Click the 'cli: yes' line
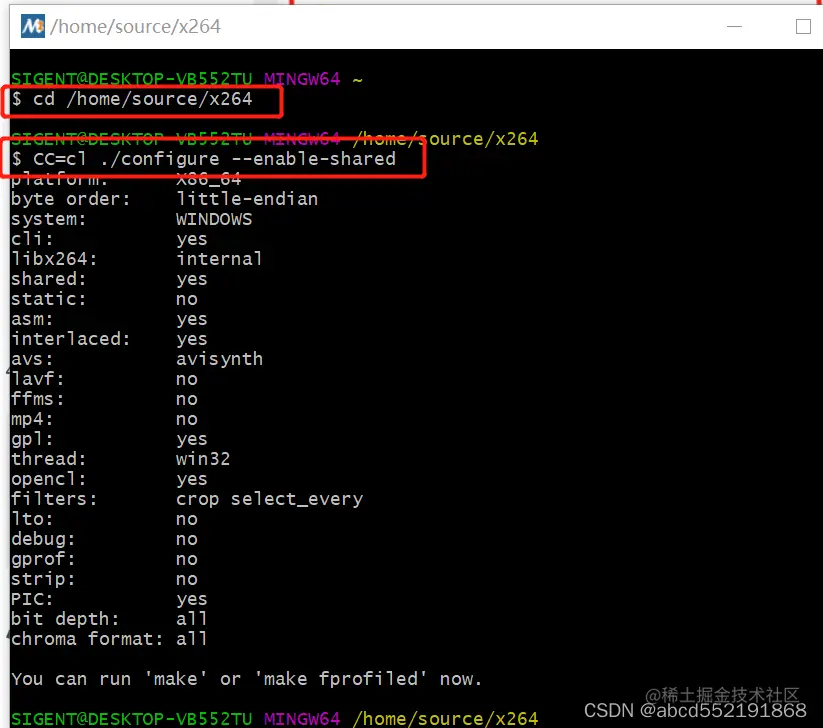Viewport: 823px width, 728px height. (x=109, y=239)
